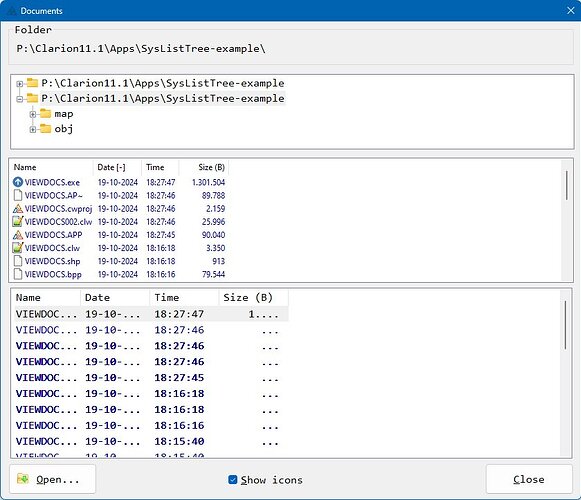
Task: Select lower list row with time 18:27:47
Action: 151,314
